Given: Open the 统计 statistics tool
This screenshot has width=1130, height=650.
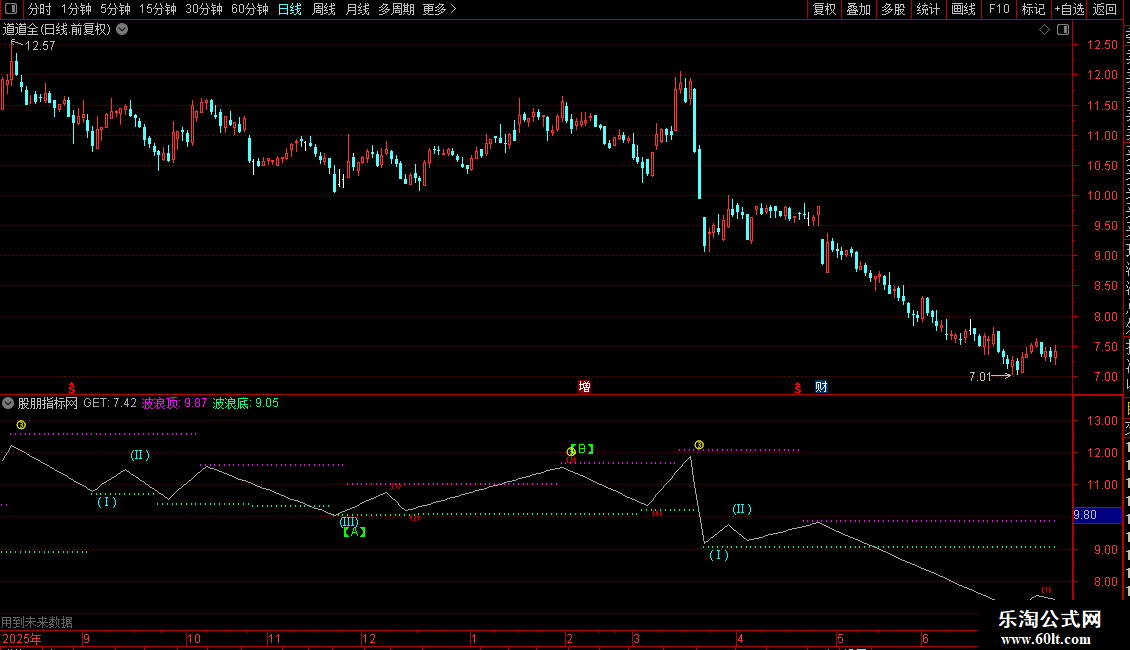Looking at the screenshot, I should (x=927, y=9).
